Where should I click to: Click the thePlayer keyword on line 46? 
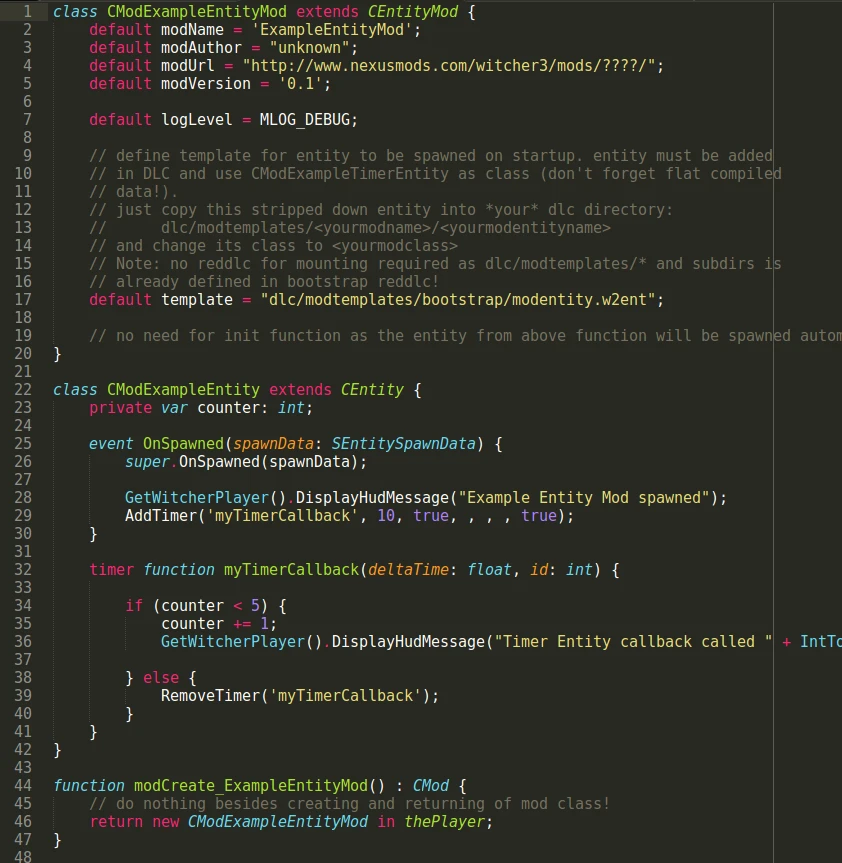pyautogui.click(x=444, y=821)
